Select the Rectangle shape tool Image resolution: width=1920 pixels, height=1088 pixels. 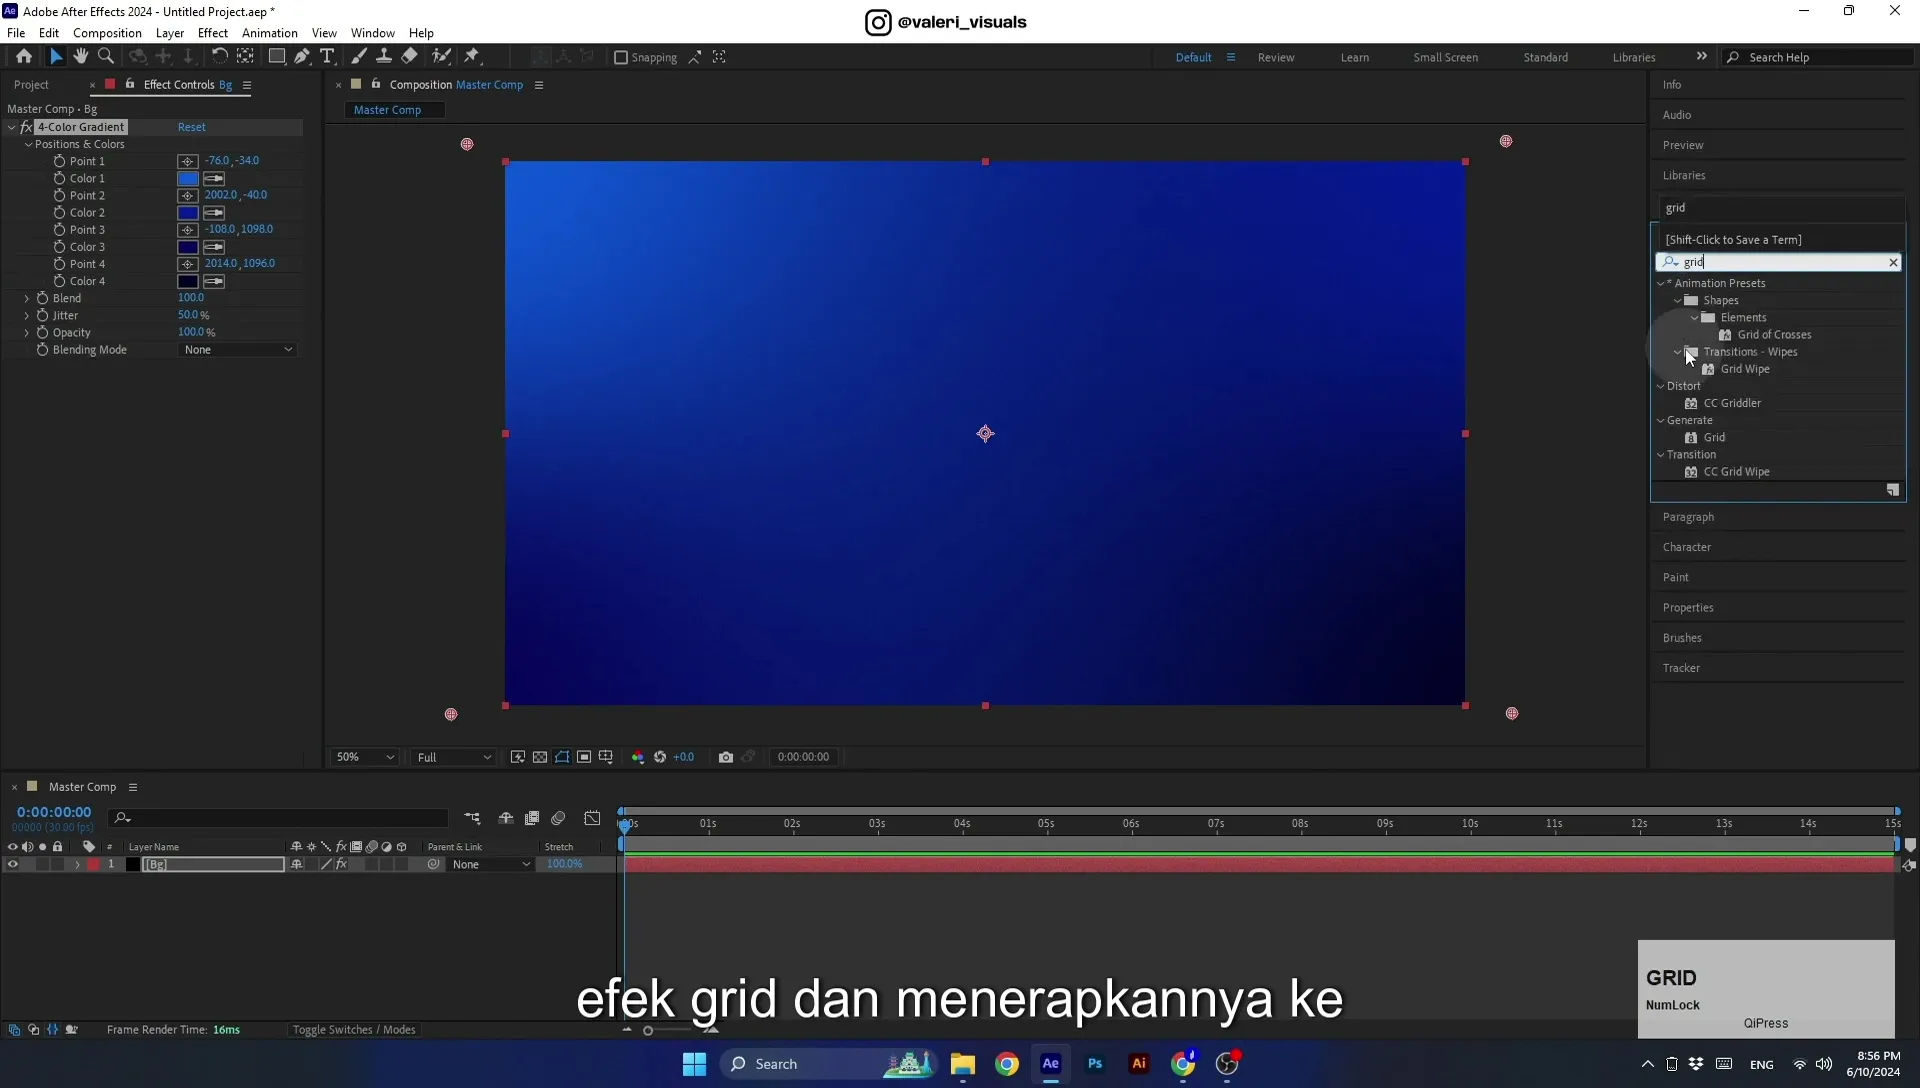click(277, 57)
